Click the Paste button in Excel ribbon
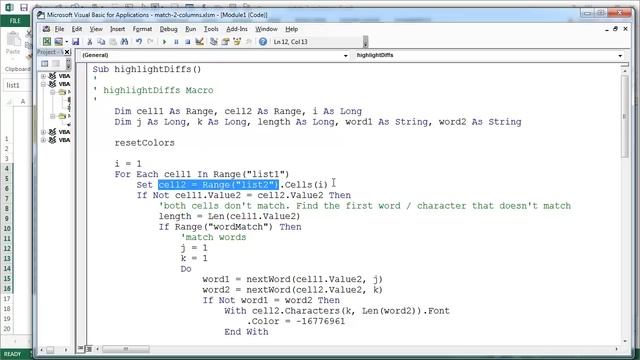Screen dimensions: 640x360 tap(13, 43)
